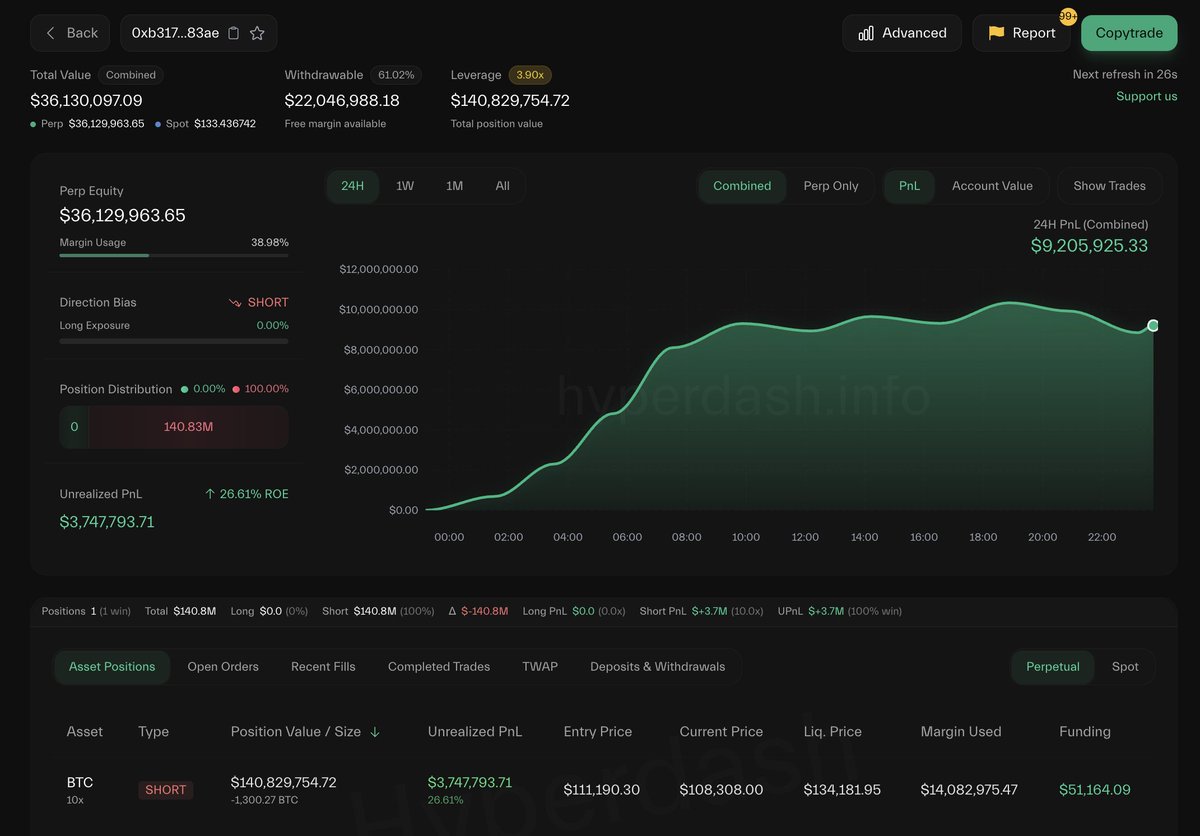Screen dimensions: 1200x836
Task: Switch chart to Perp Only view
Action: point(832,185)
